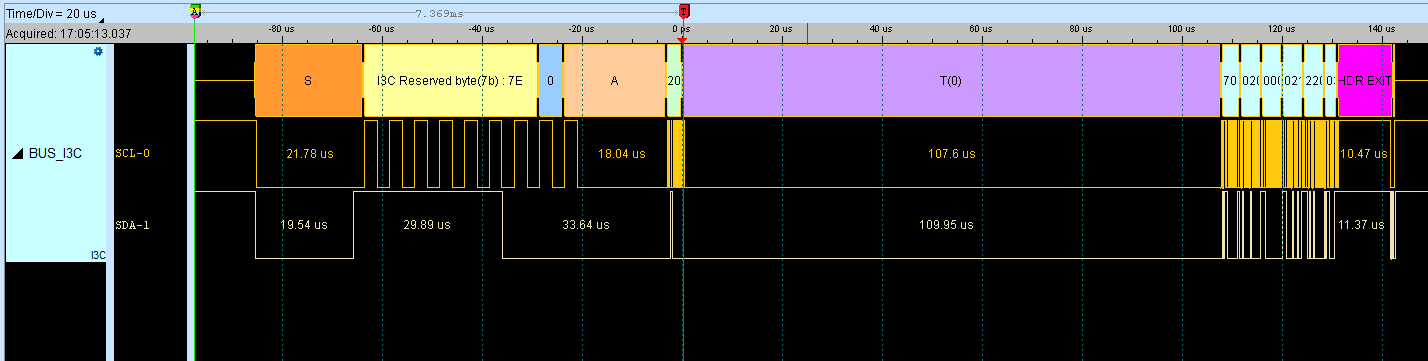
Task: Click the -80 us ruler label
Action: (282, 29)
